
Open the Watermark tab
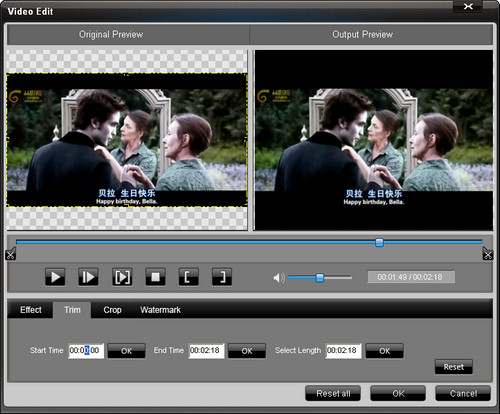click(x=160, y=310)
